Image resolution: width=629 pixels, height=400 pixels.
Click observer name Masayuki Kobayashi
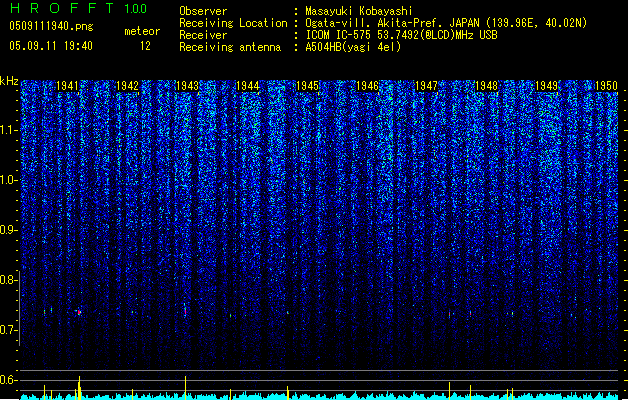[x=359, y=11]
